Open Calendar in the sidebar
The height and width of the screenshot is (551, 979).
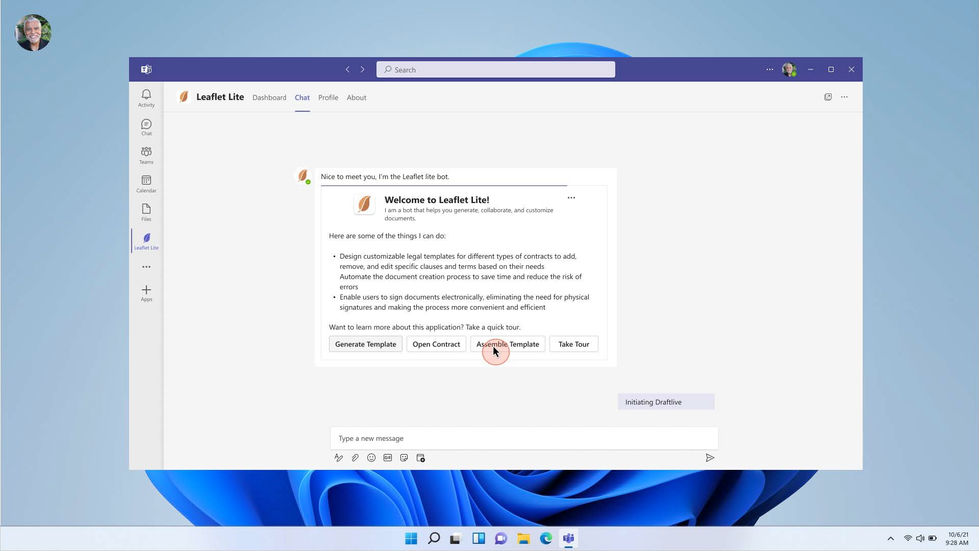point(146,184)
